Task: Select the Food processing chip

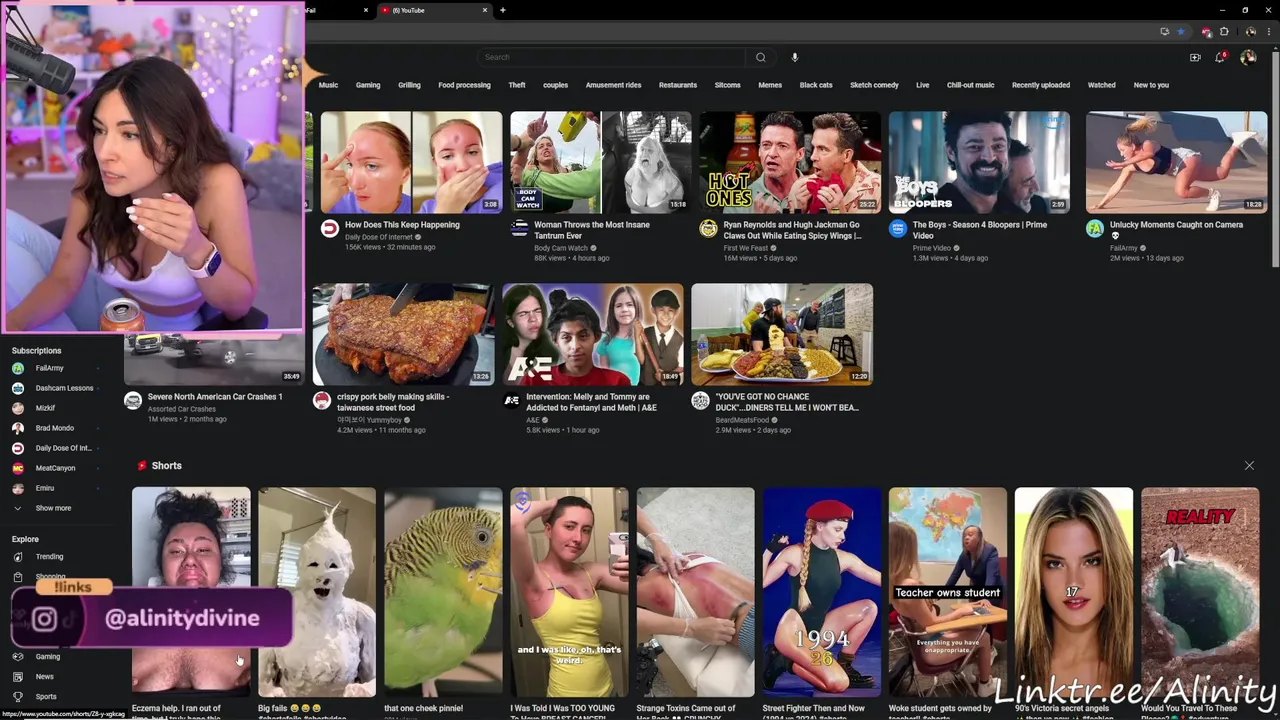Action: (x=464, y=85)
